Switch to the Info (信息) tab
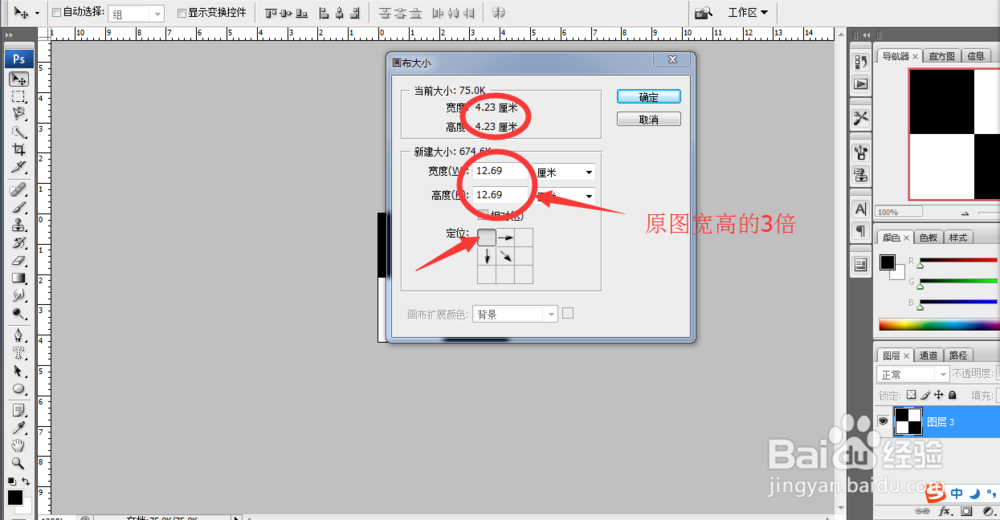The height and width of the screenshot is (520, 1000). coord(976,56)
